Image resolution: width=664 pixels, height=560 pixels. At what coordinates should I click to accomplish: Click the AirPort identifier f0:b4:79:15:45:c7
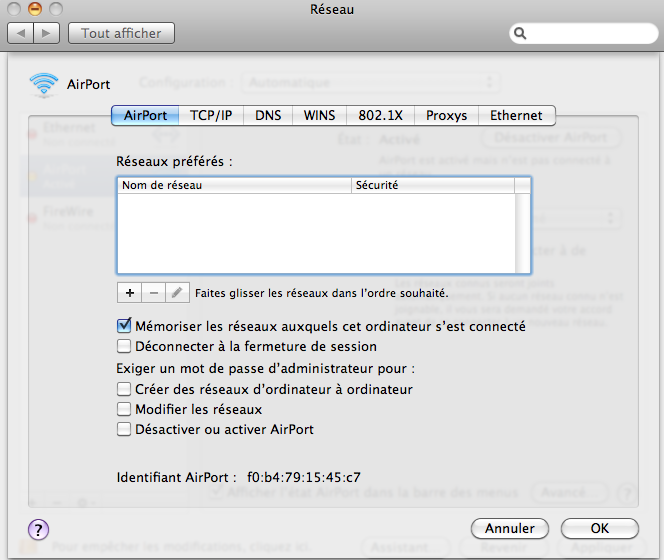304,477
